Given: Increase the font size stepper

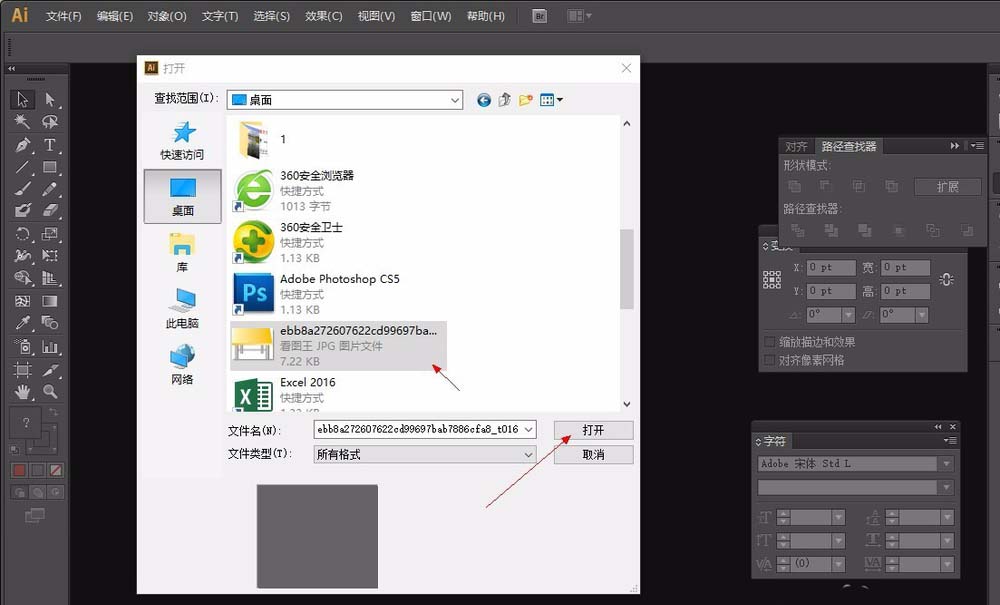Looking at the screenshot, I should click(784, 514).
